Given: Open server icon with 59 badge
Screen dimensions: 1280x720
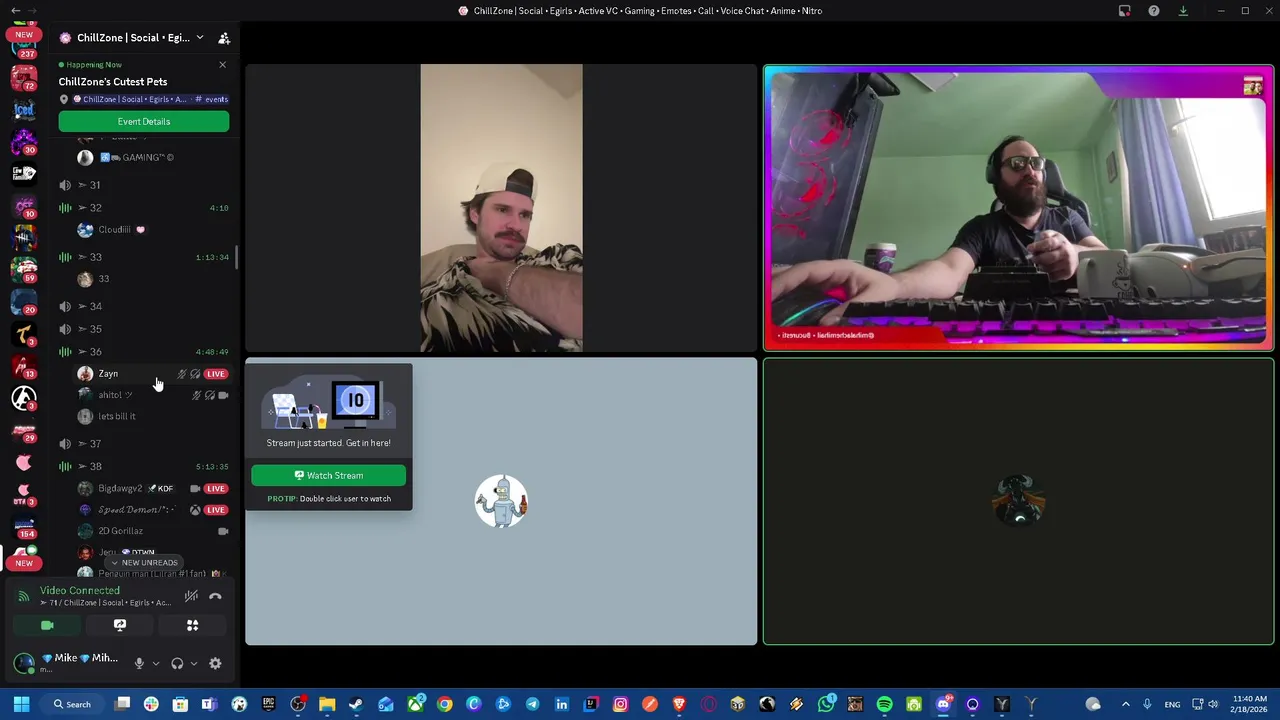Looking at the screenshot, I should (24, 268).
